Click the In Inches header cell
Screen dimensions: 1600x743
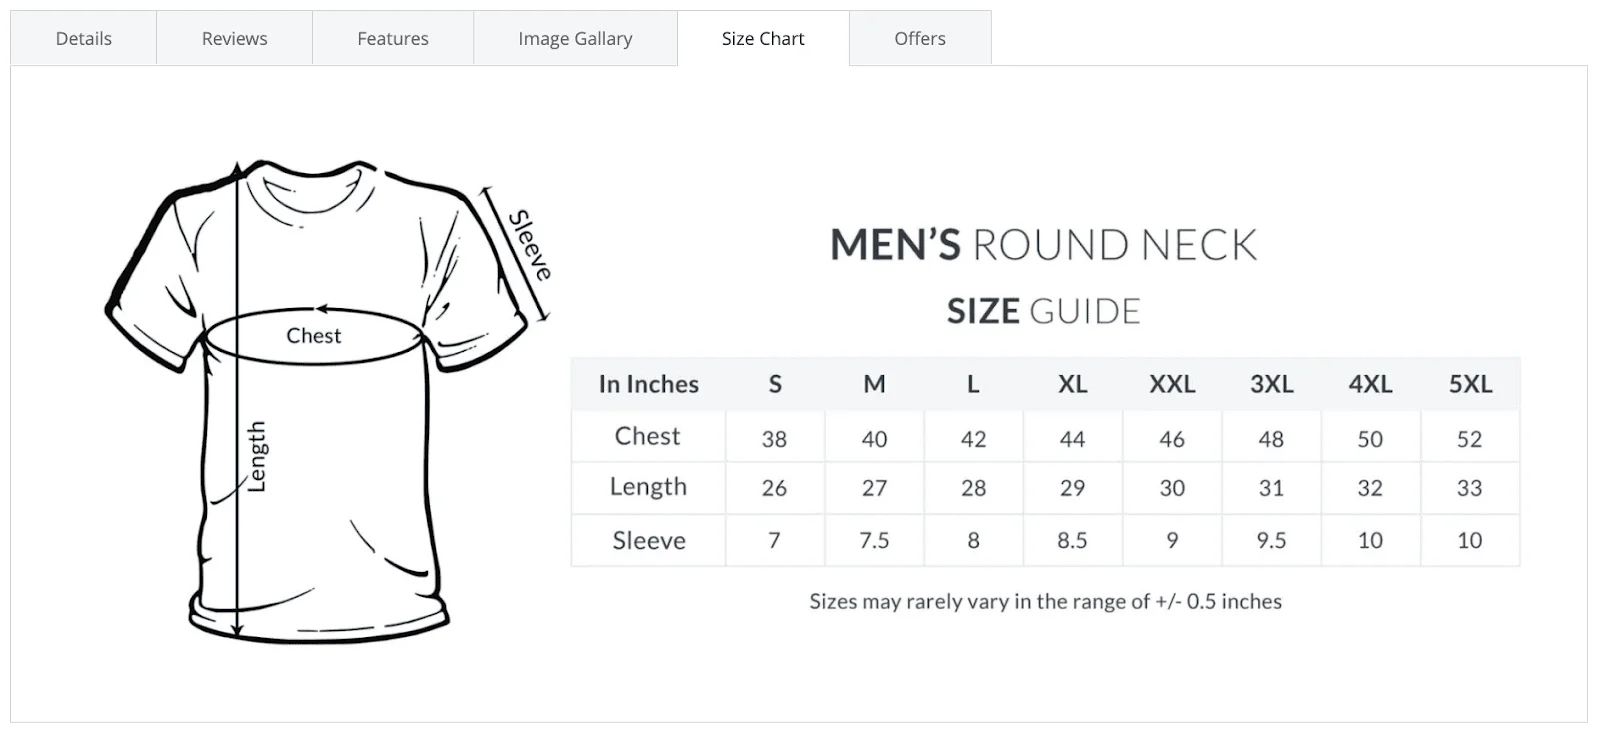[647, 384]
